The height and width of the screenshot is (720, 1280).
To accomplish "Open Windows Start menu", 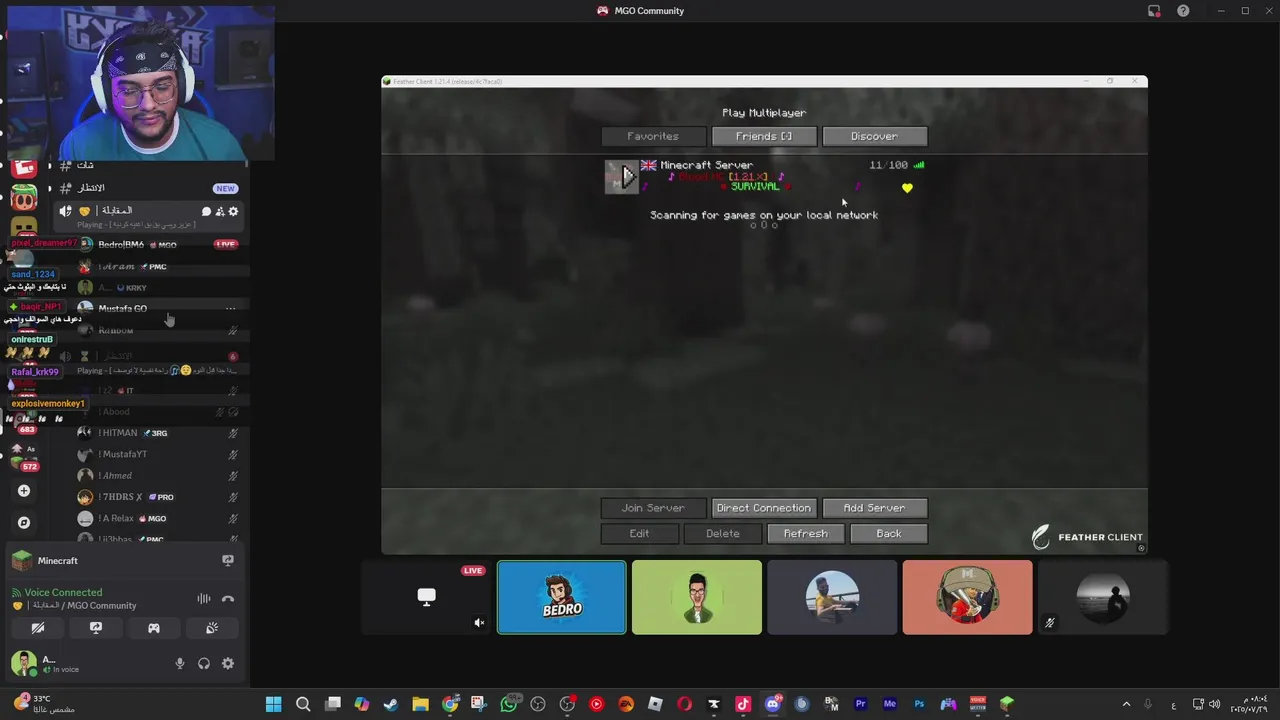I will [x=273, y=704].
